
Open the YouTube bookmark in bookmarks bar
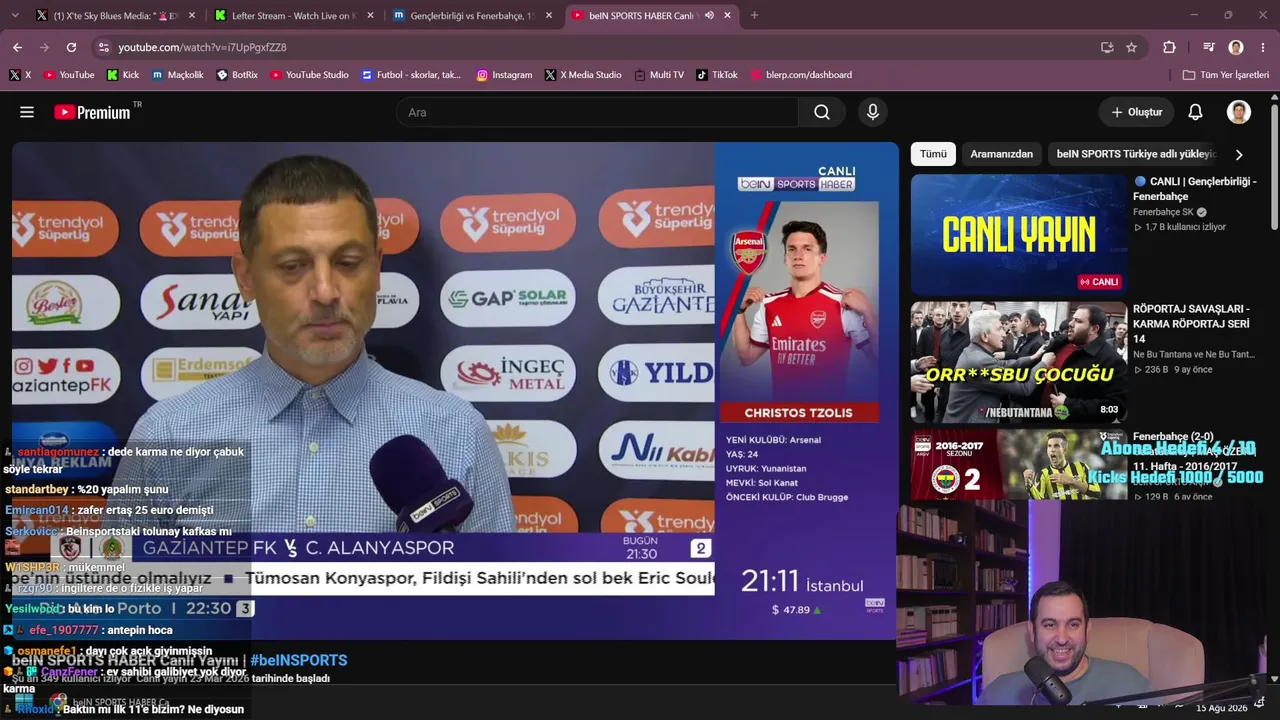(x=68, y=75)
